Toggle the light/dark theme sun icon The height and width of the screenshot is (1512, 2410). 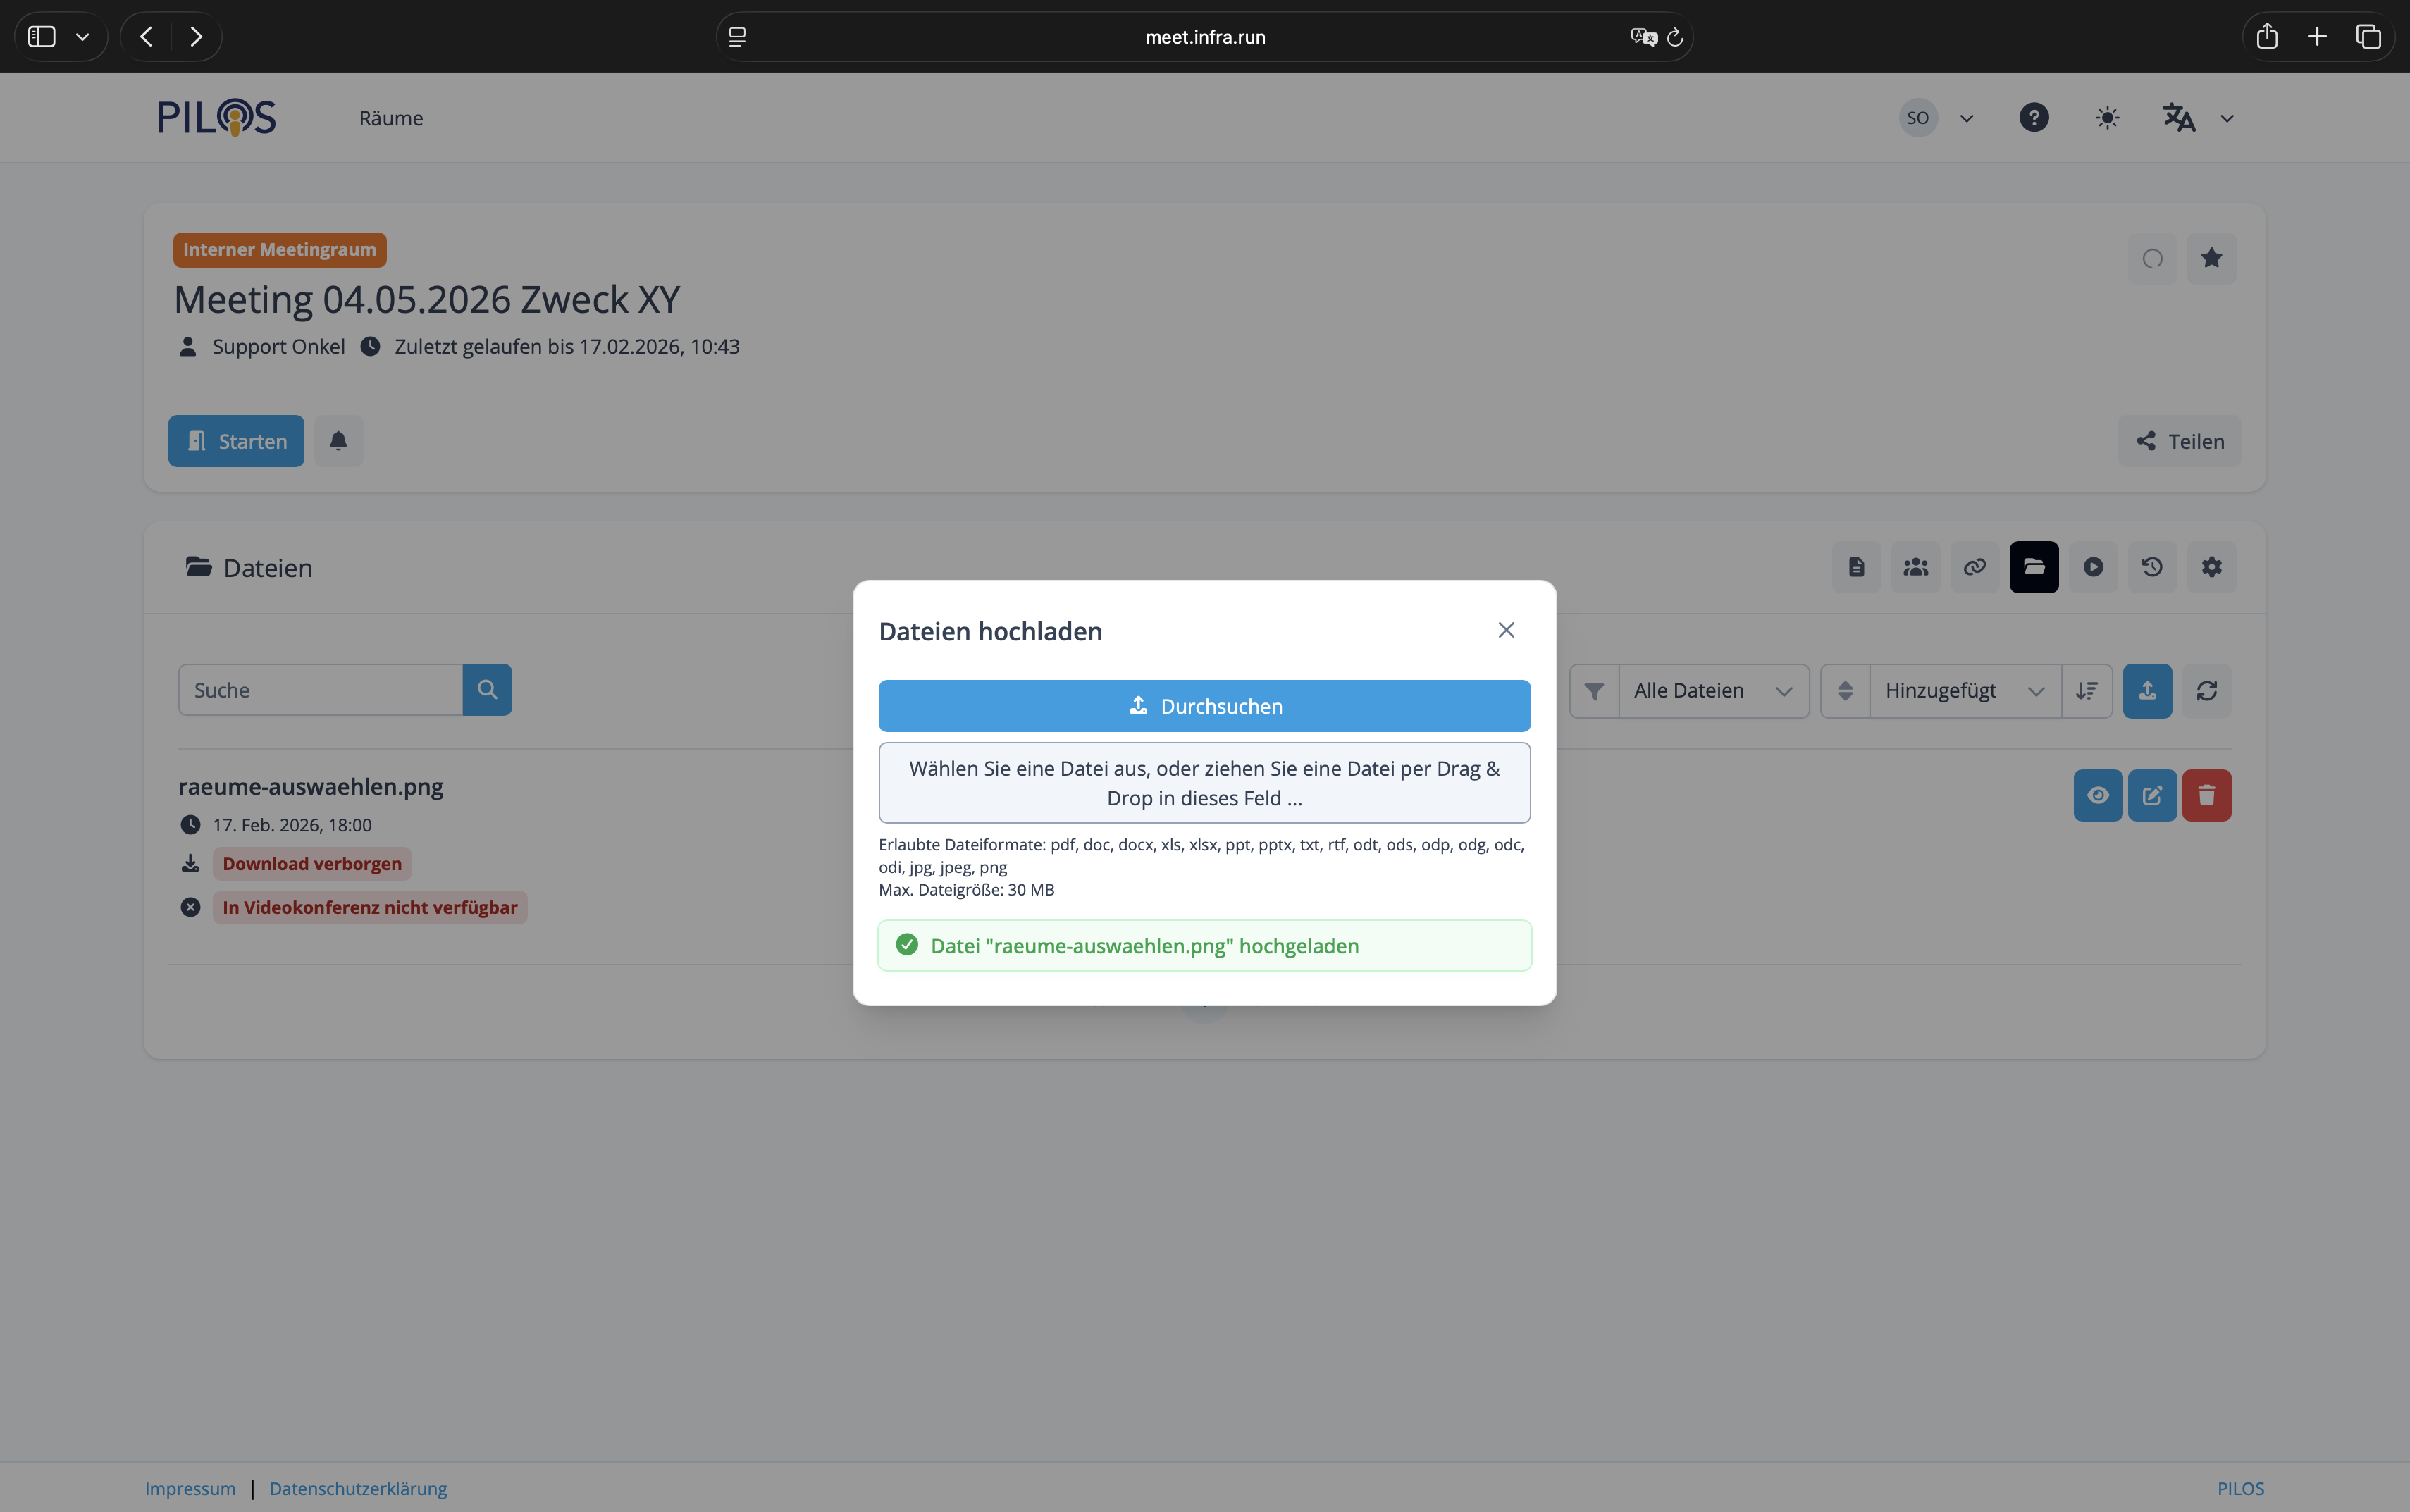coord(2107,118)
